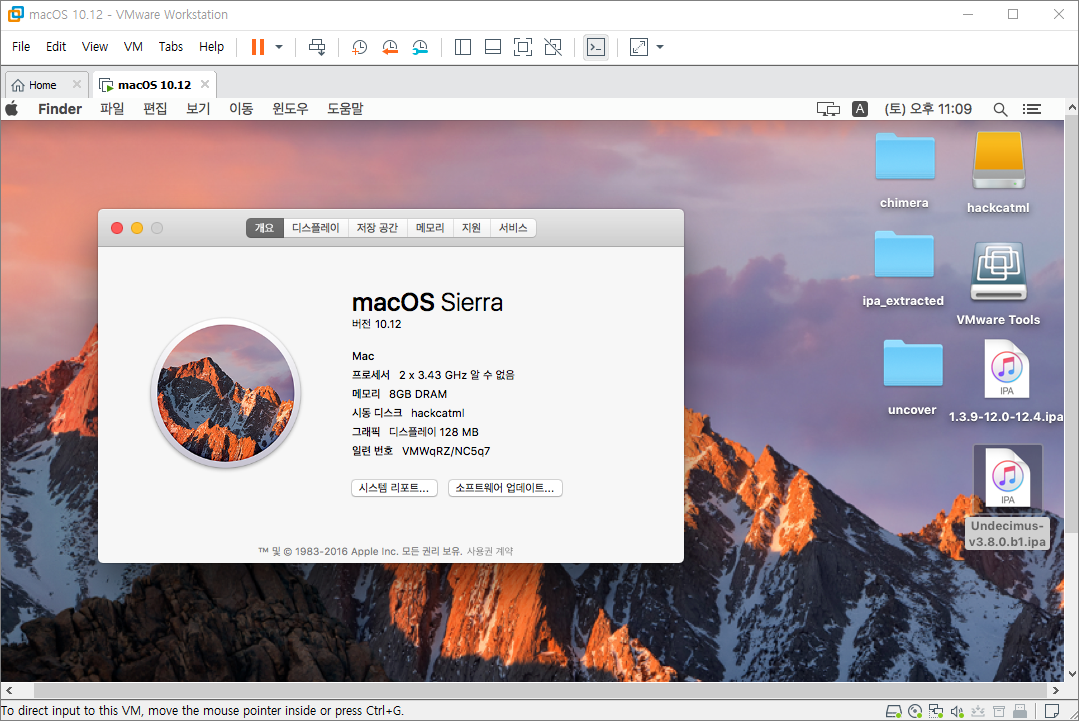Open the 윈도우 menu
The width and height of the screenshot is (1079, 721).
pyautogui.click(x=290, y=109)
